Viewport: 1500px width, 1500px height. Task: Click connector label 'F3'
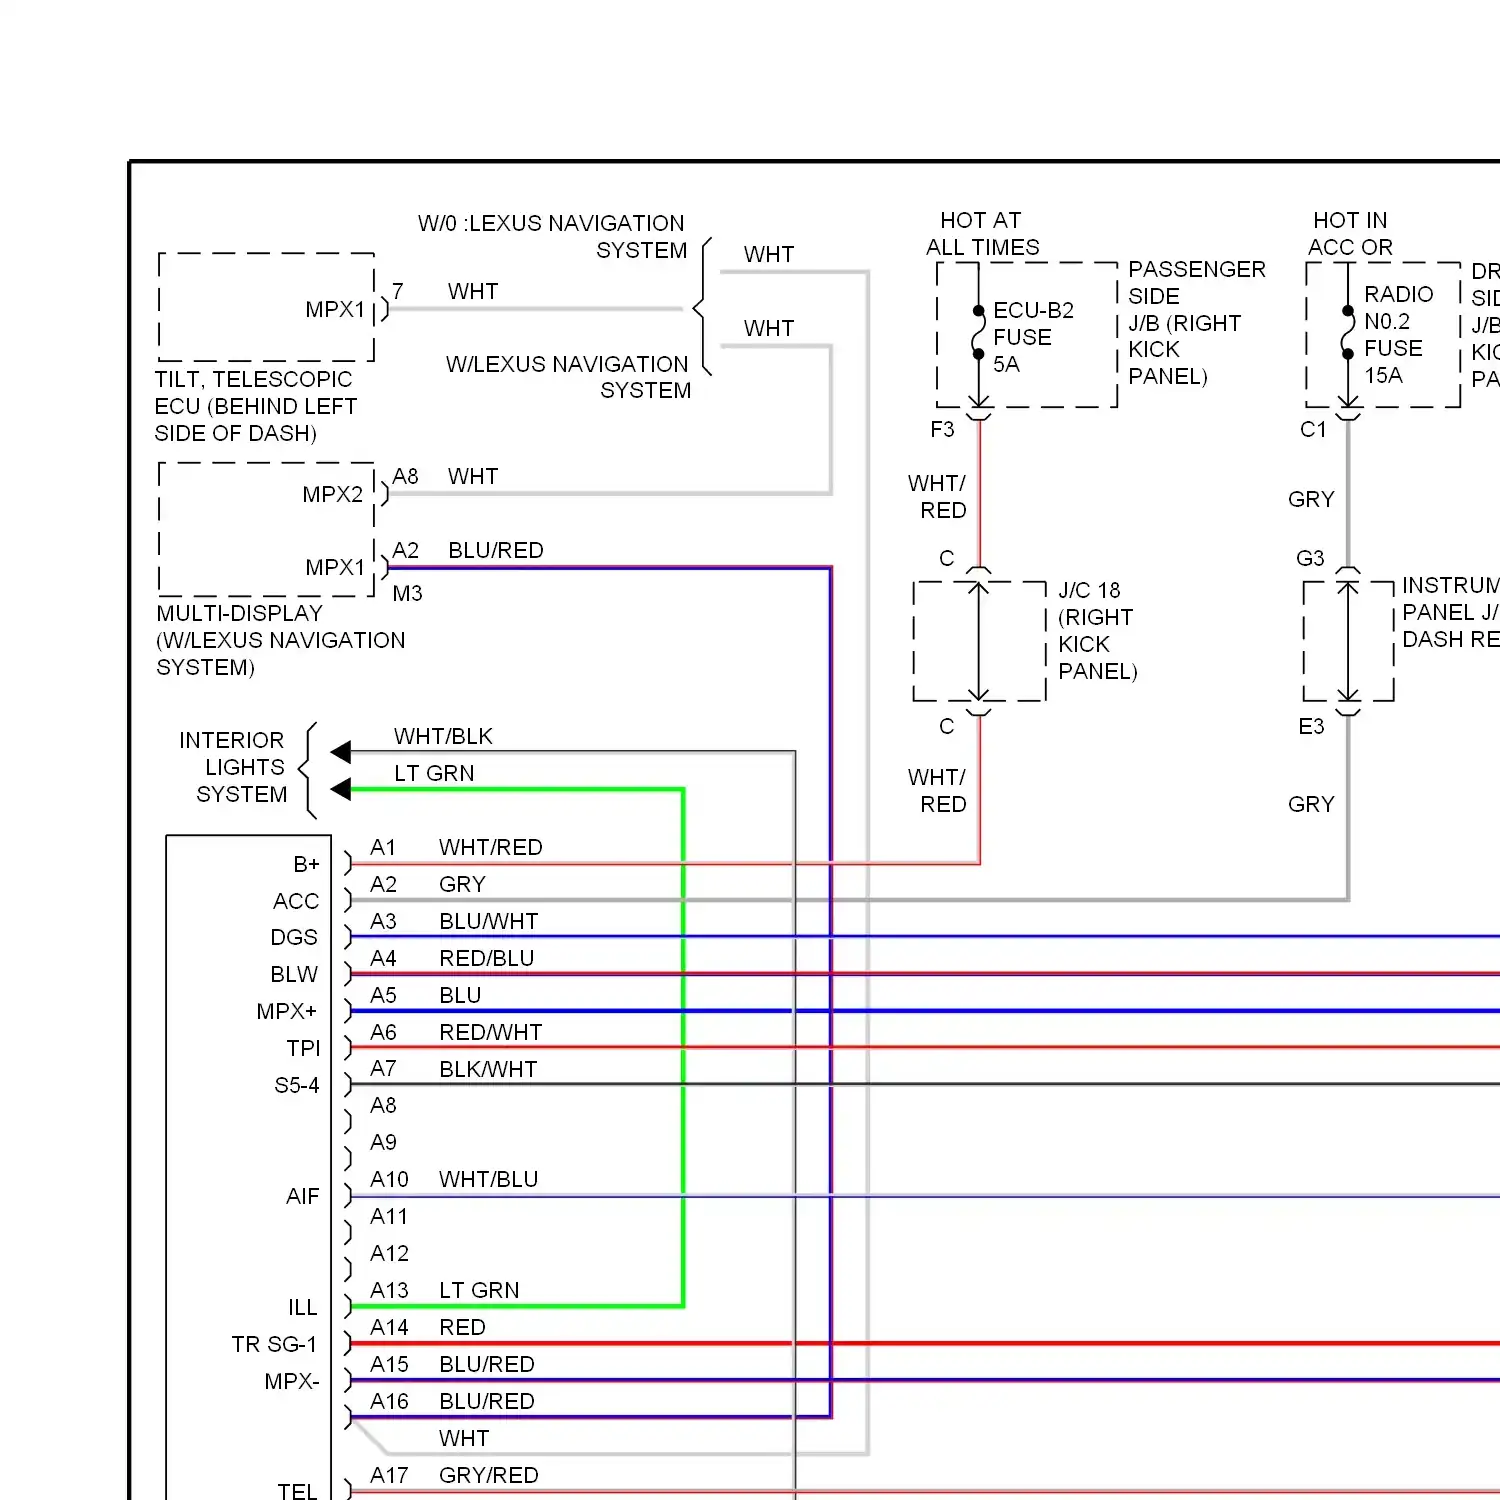click(942, 430)
